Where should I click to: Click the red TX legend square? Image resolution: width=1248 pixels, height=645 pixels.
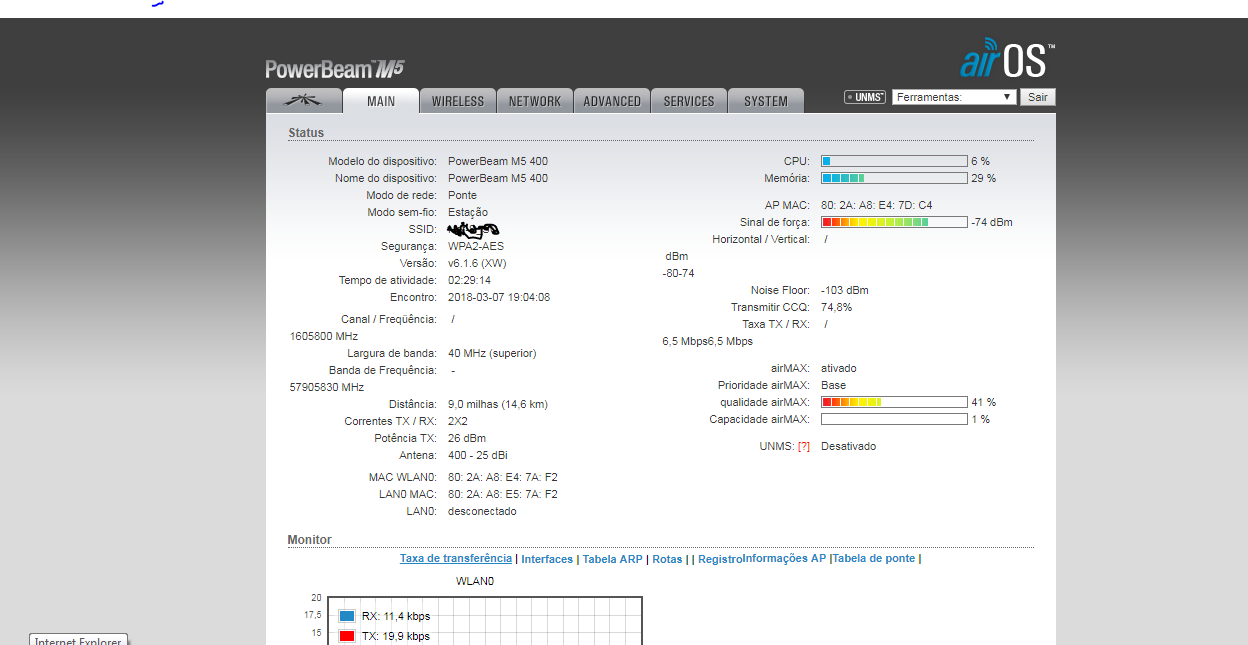pyautogui.click(x=347, y=636)
